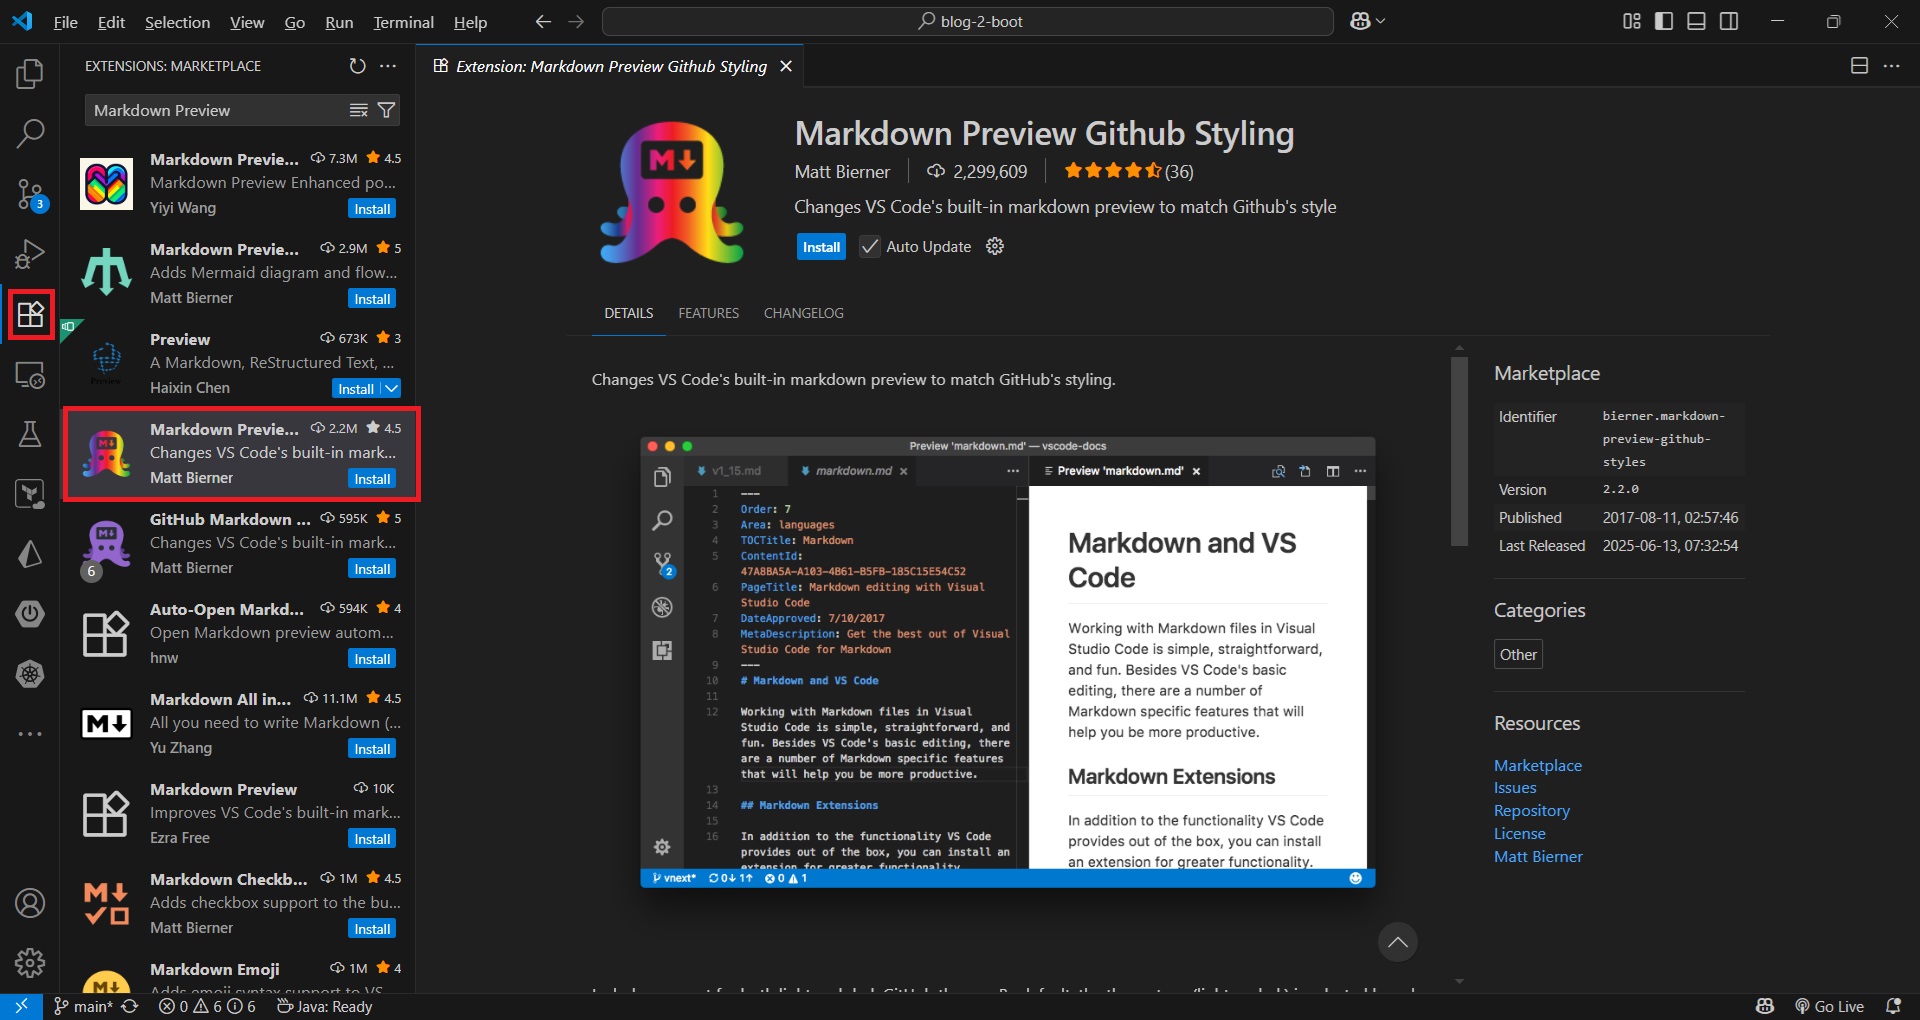This screenshot has width=1920, height=1020.
Task: Click Go Live in the status bar
Action: click(1829, 1006)
